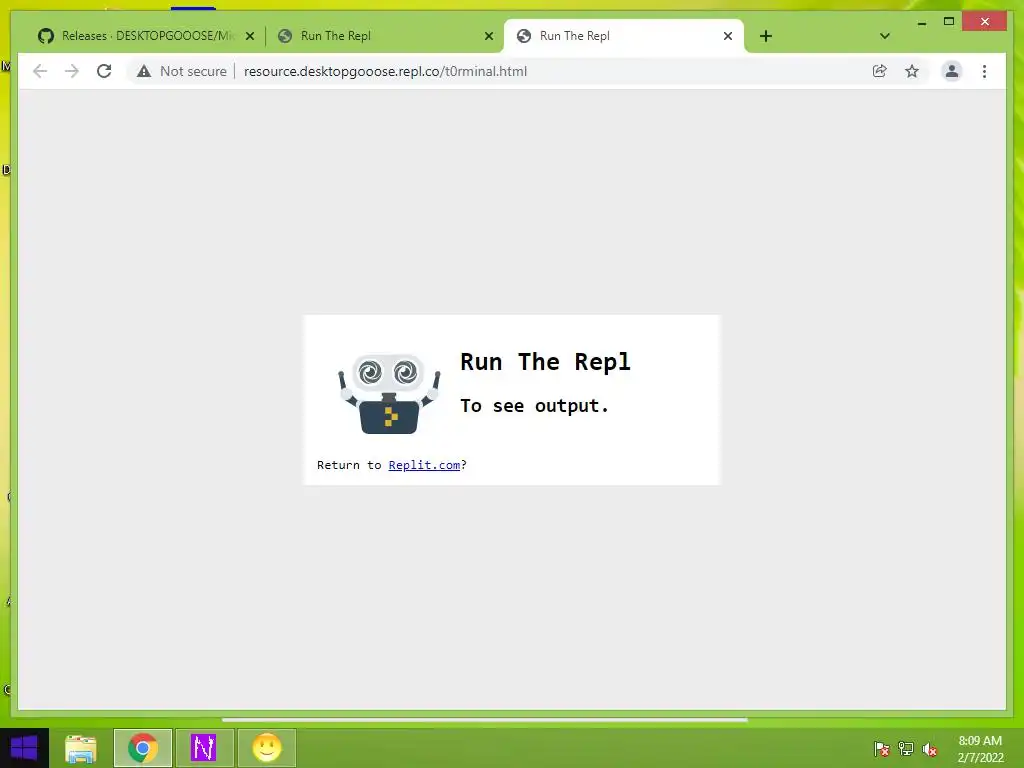Screen dimensions: 1024x768
Task: Close the active Run The Repl tab
Action: (x=728, y=36)
